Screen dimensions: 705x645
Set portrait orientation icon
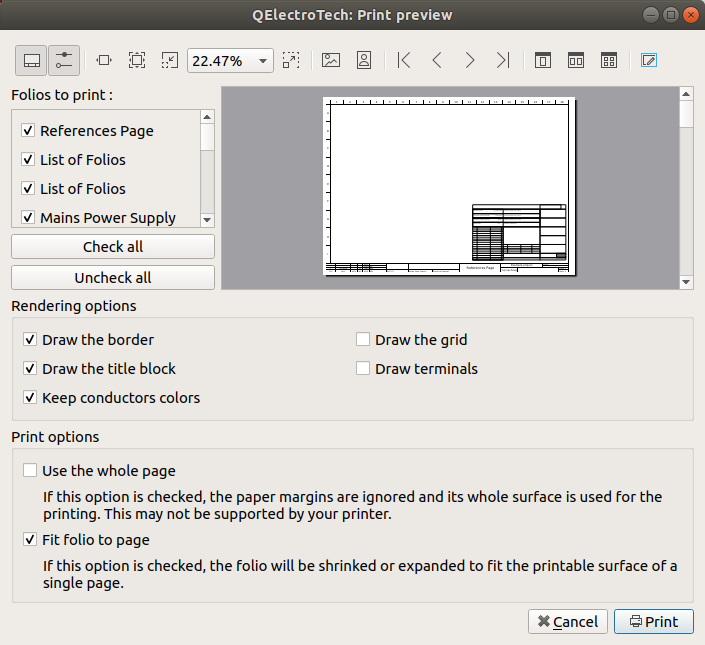[x=364, y=60]
